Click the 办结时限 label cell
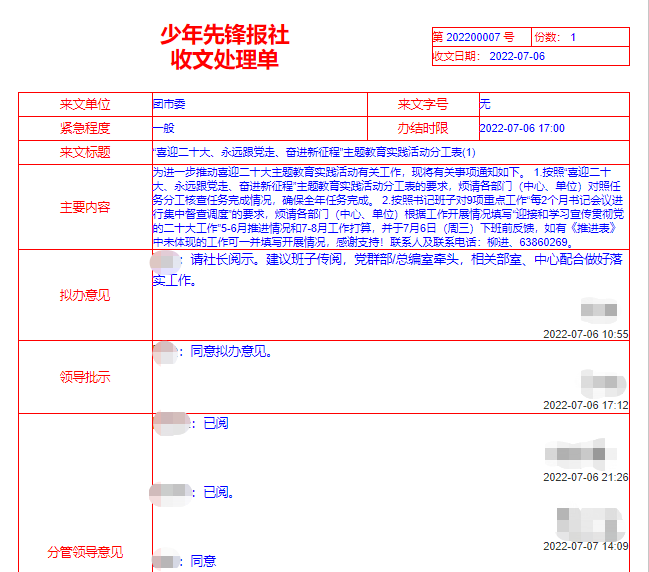 point(422,128)
